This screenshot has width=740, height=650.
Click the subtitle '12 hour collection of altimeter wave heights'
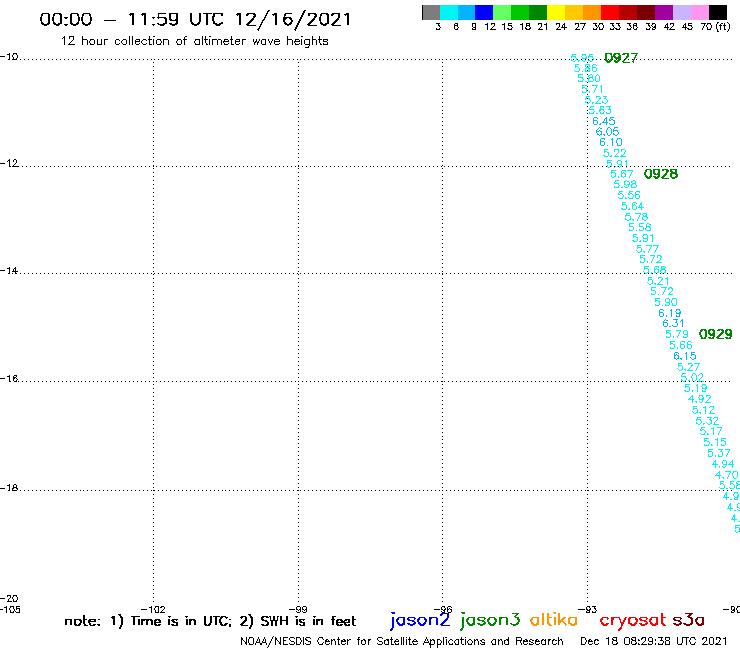coord(194,41)
